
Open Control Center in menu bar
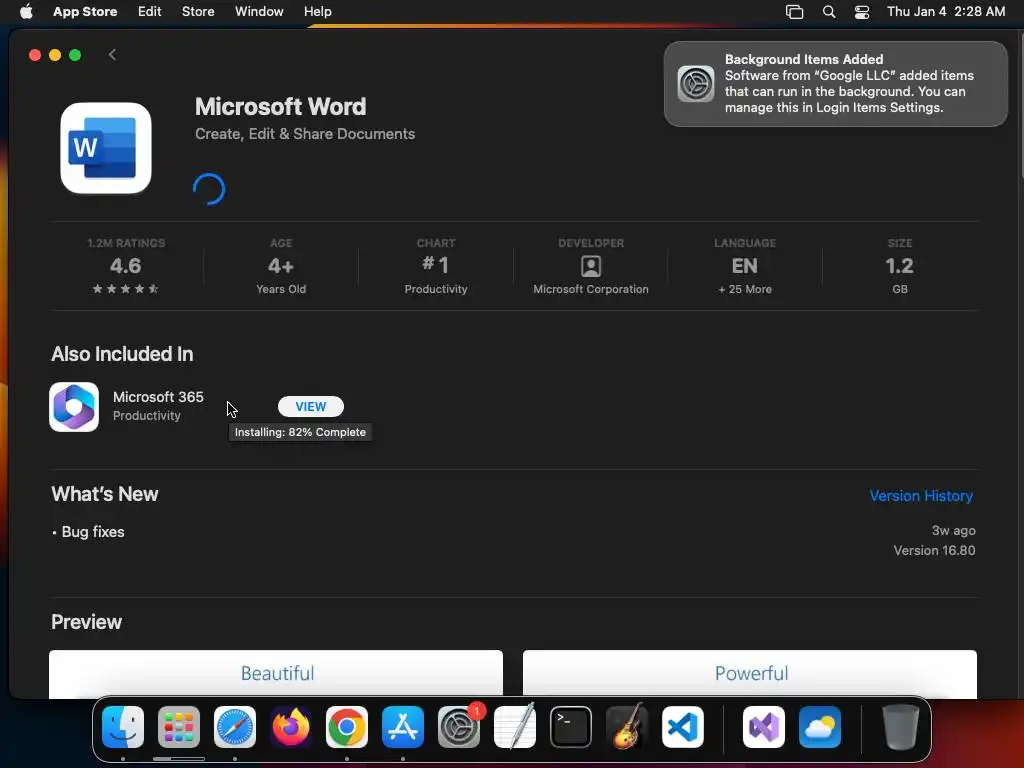pos(862,12)
